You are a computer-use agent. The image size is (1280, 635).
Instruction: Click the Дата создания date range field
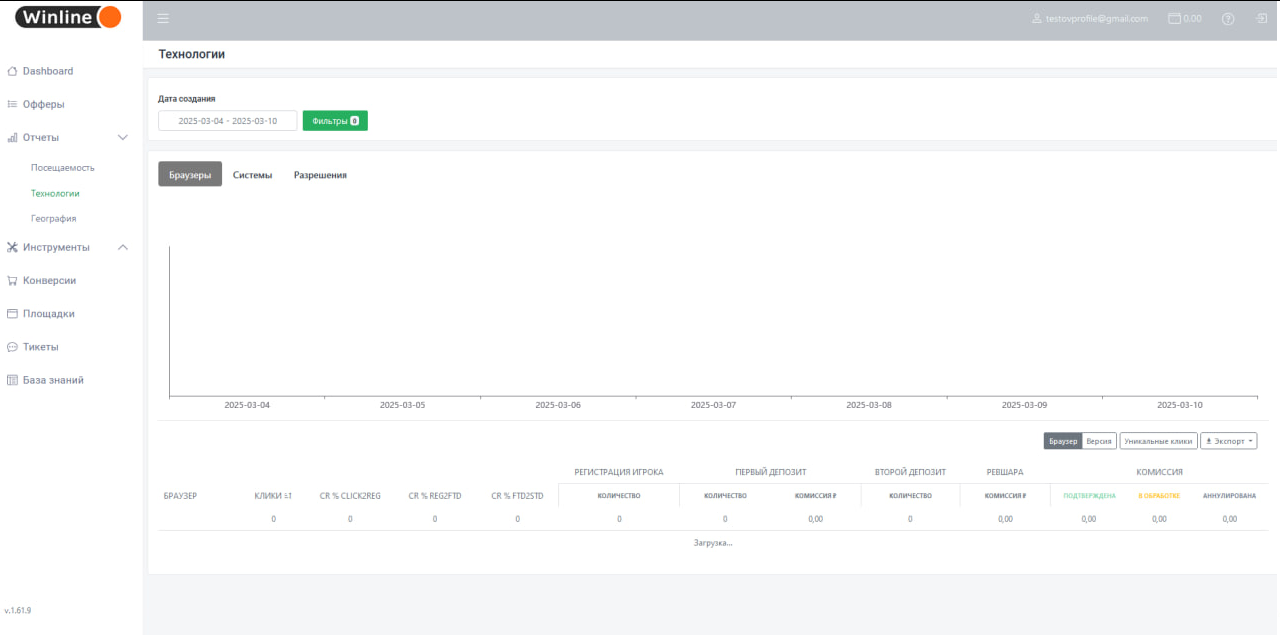coord(228,121)
